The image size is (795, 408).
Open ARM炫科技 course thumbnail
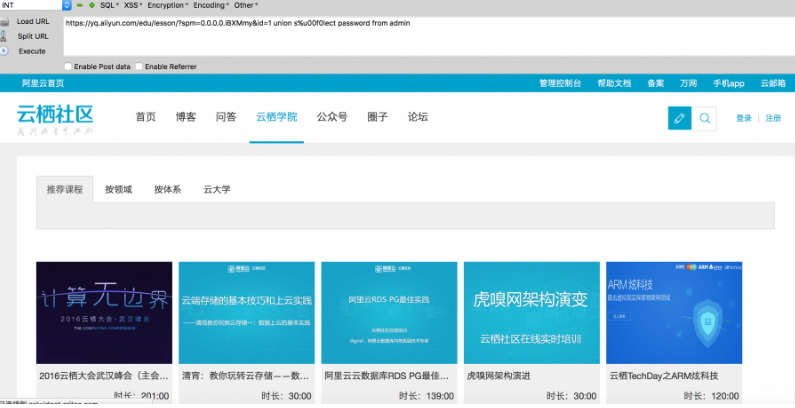coord(674,313)
